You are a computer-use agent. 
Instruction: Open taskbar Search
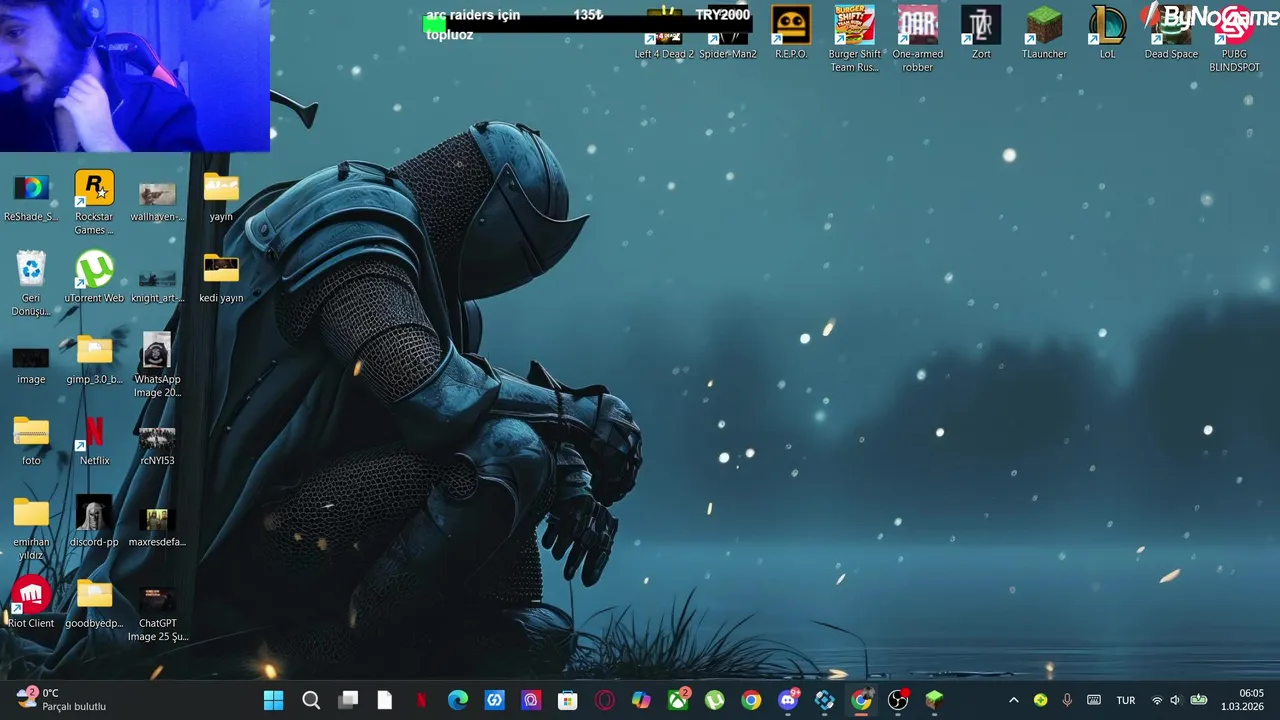coord(311,700)
